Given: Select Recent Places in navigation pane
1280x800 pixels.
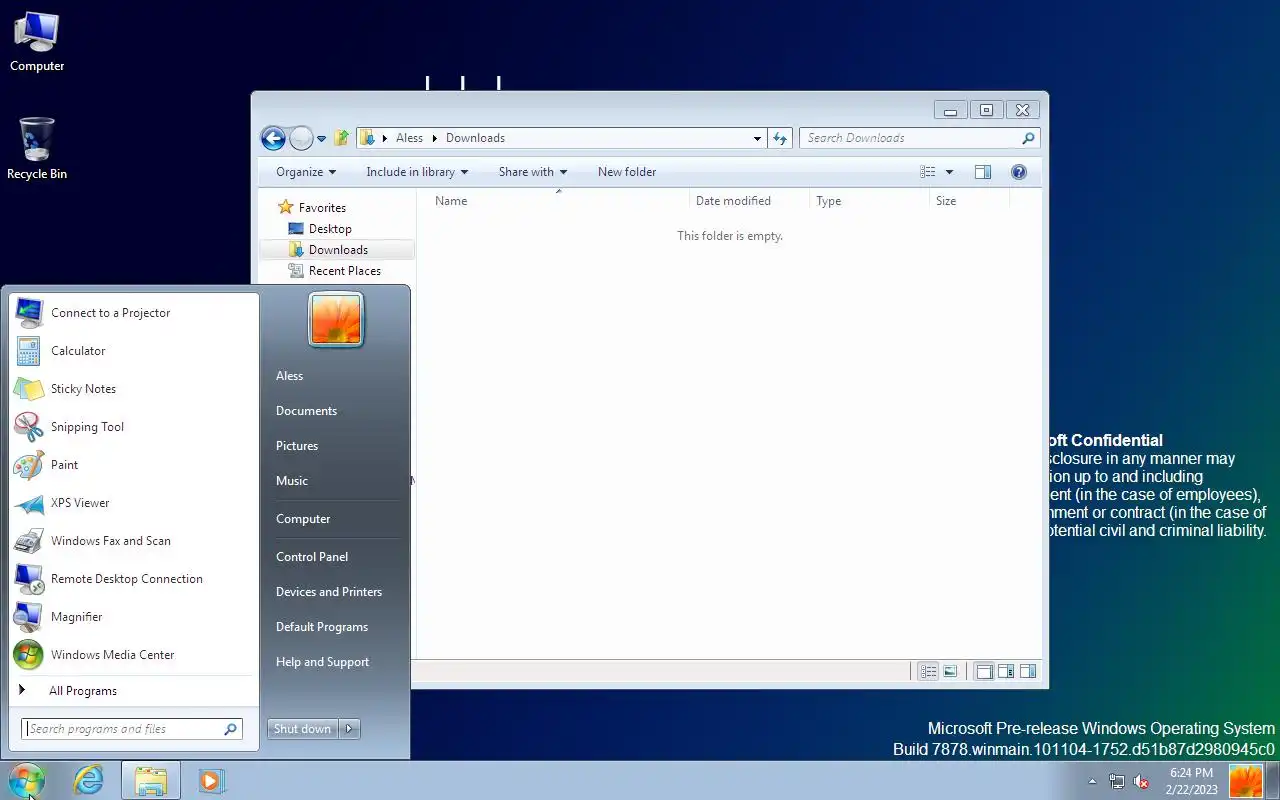Looking at the screenshot, I should 345,271.
